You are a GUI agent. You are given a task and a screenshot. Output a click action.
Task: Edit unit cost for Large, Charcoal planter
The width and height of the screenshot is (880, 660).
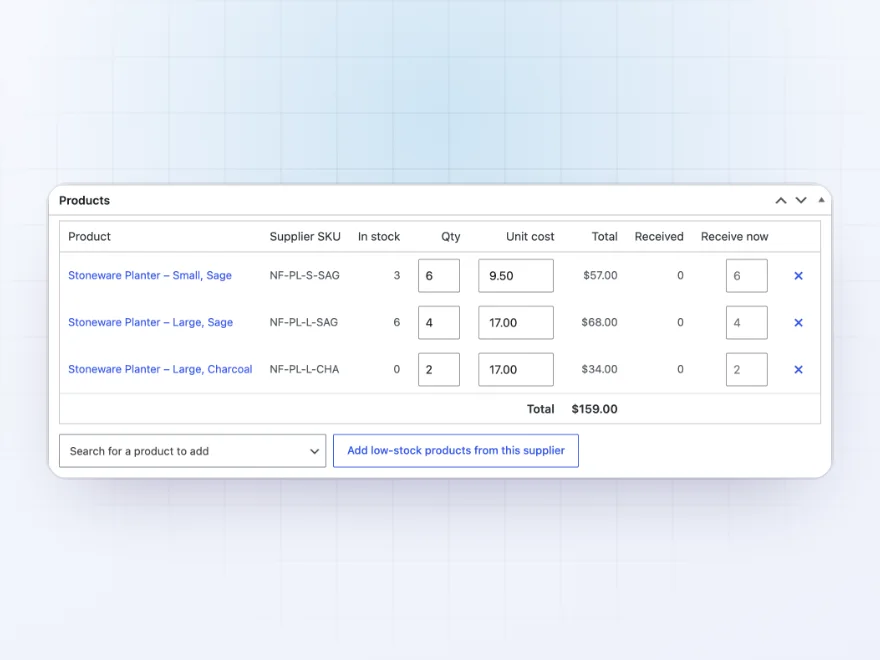tap(516, 369)
